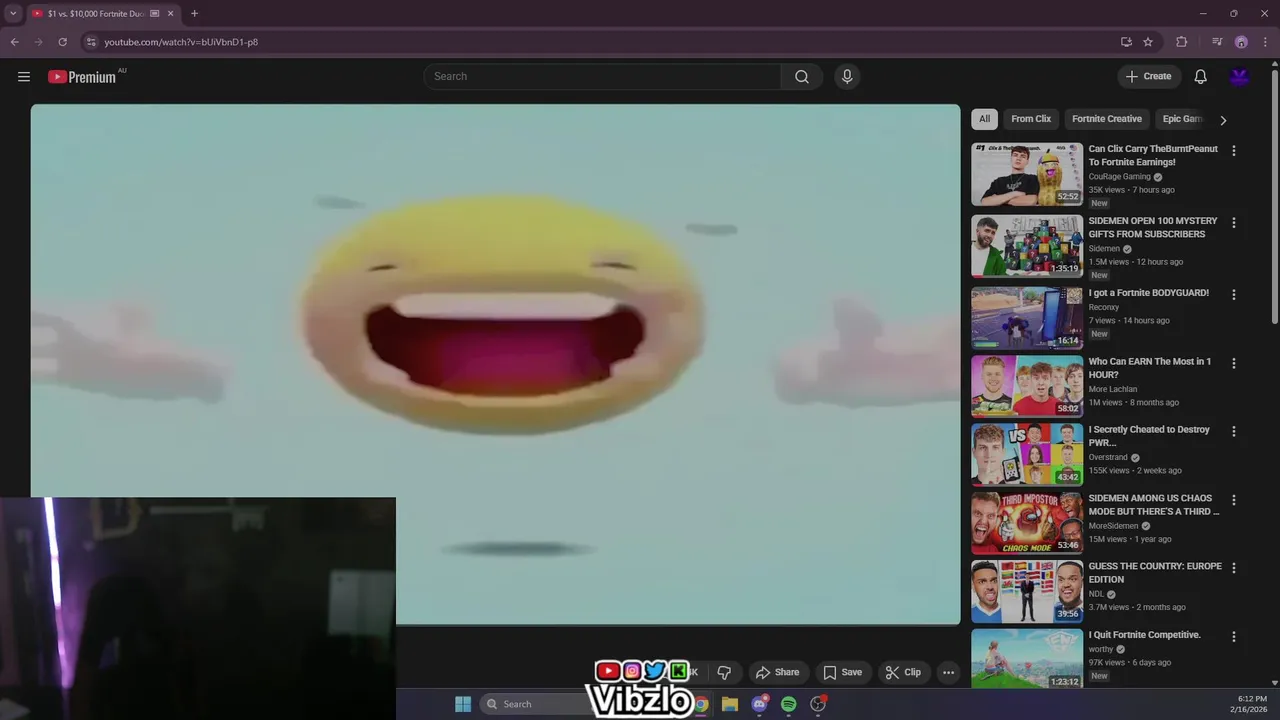Open the notifications bell
Image resolution: width=1280 pixels, height=720 pixels.
click(1200, 77)
